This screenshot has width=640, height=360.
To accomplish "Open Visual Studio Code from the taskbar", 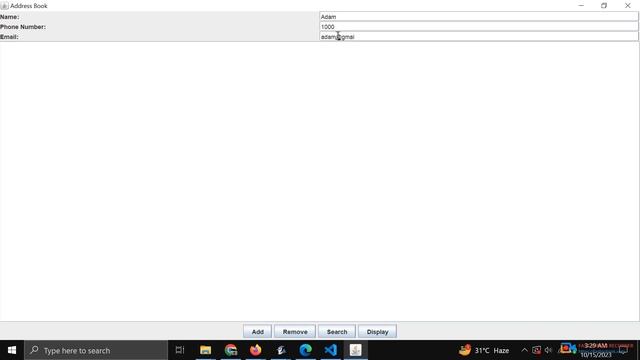I will pyautogui.click(x=330, y=350).
